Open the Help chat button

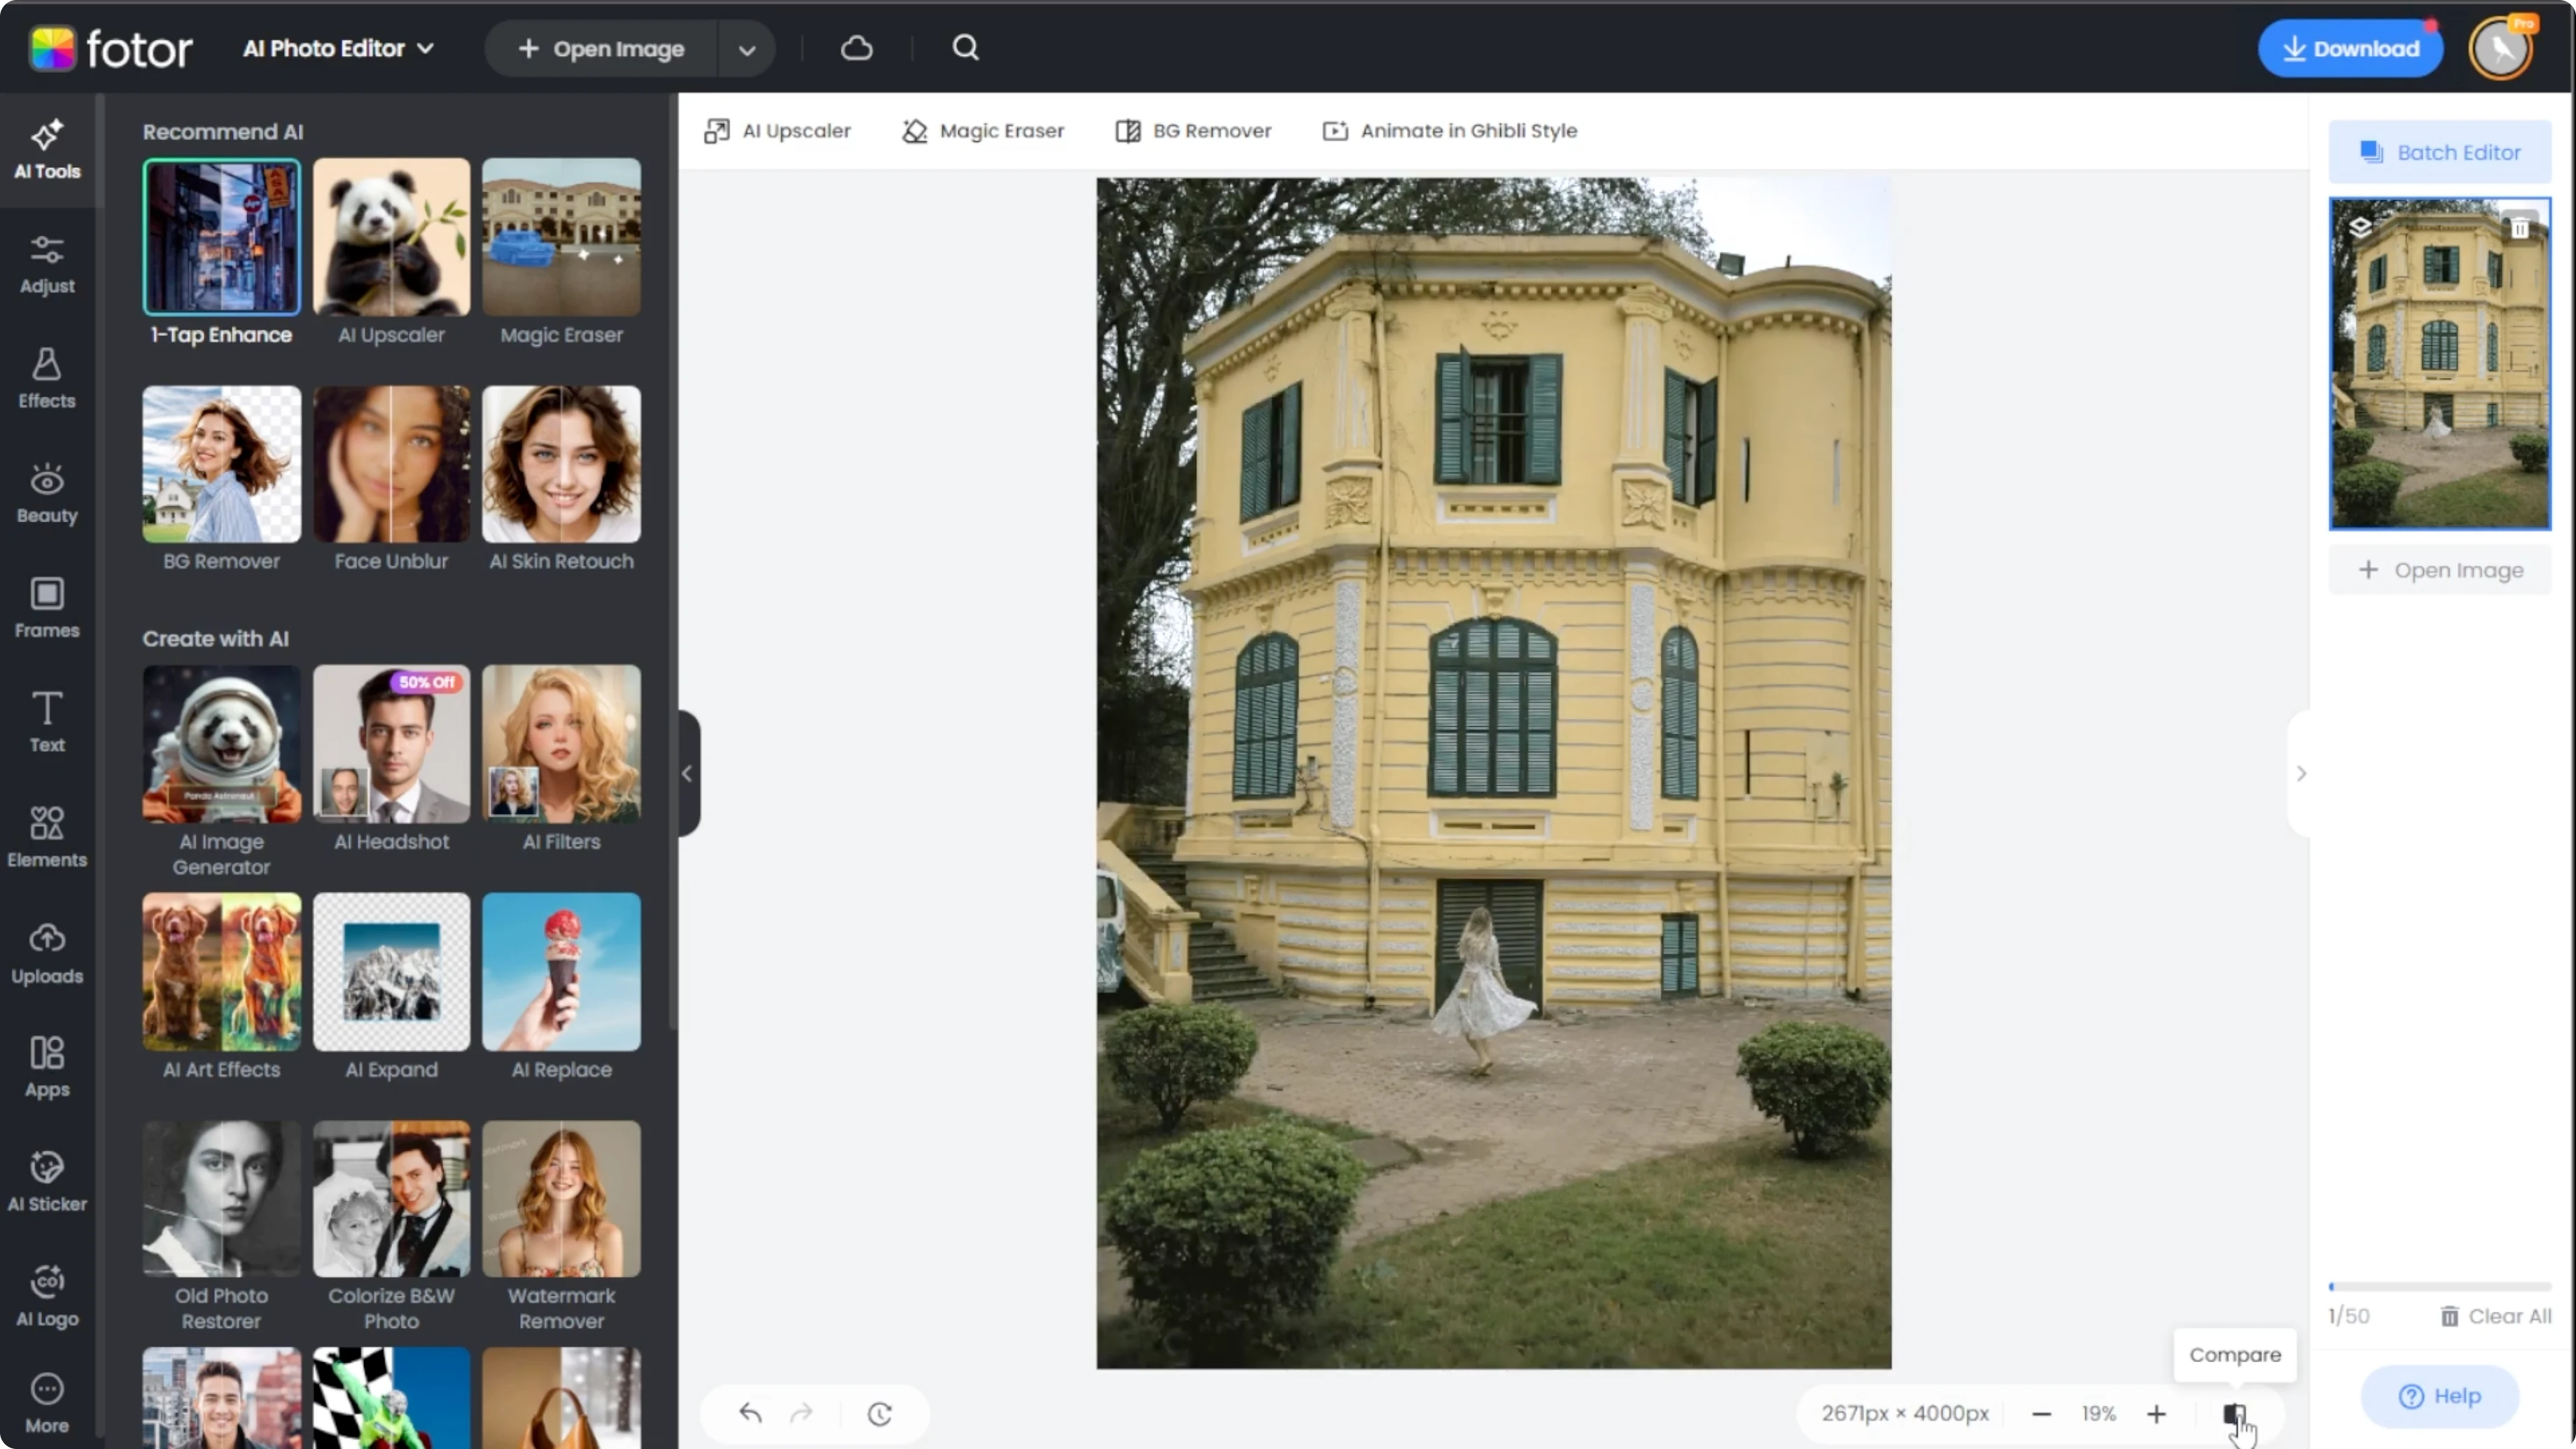coord(2439,1396)
